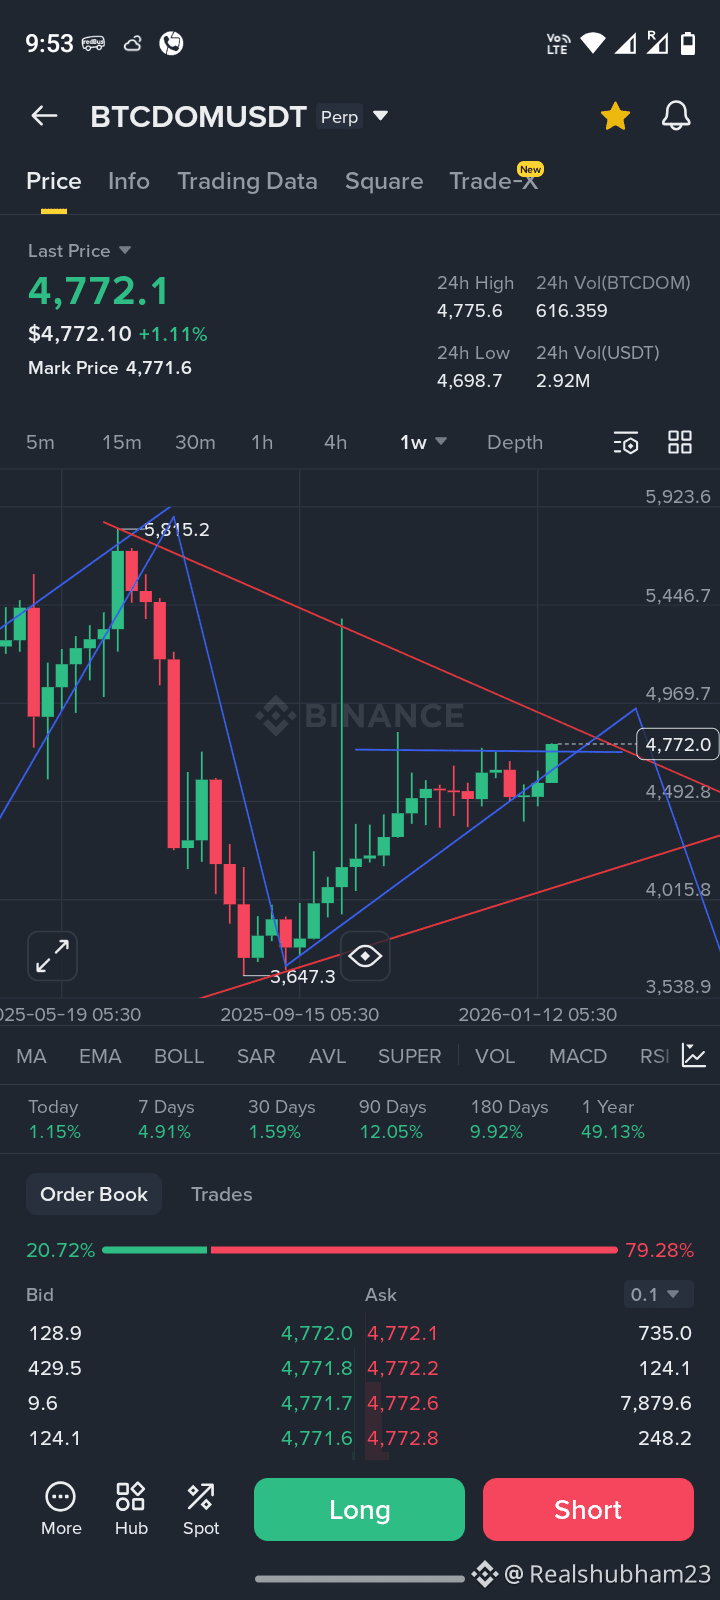Tap the 1 Year 49.13% performance
The image size is (720, 1600).
click(x=613, y=1119)
